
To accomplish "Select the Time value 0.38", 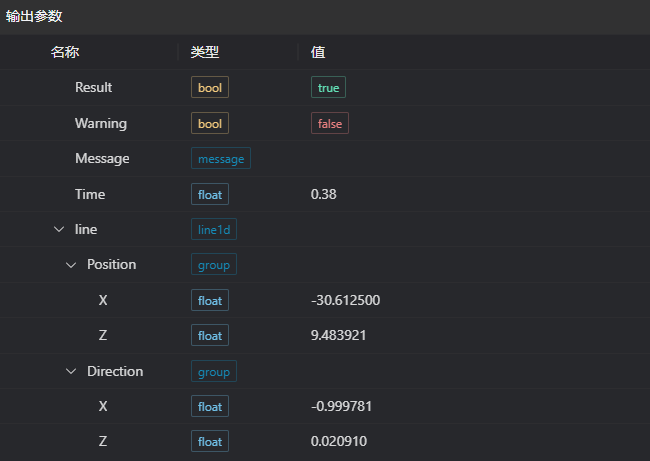I will (x=324, y=194).
